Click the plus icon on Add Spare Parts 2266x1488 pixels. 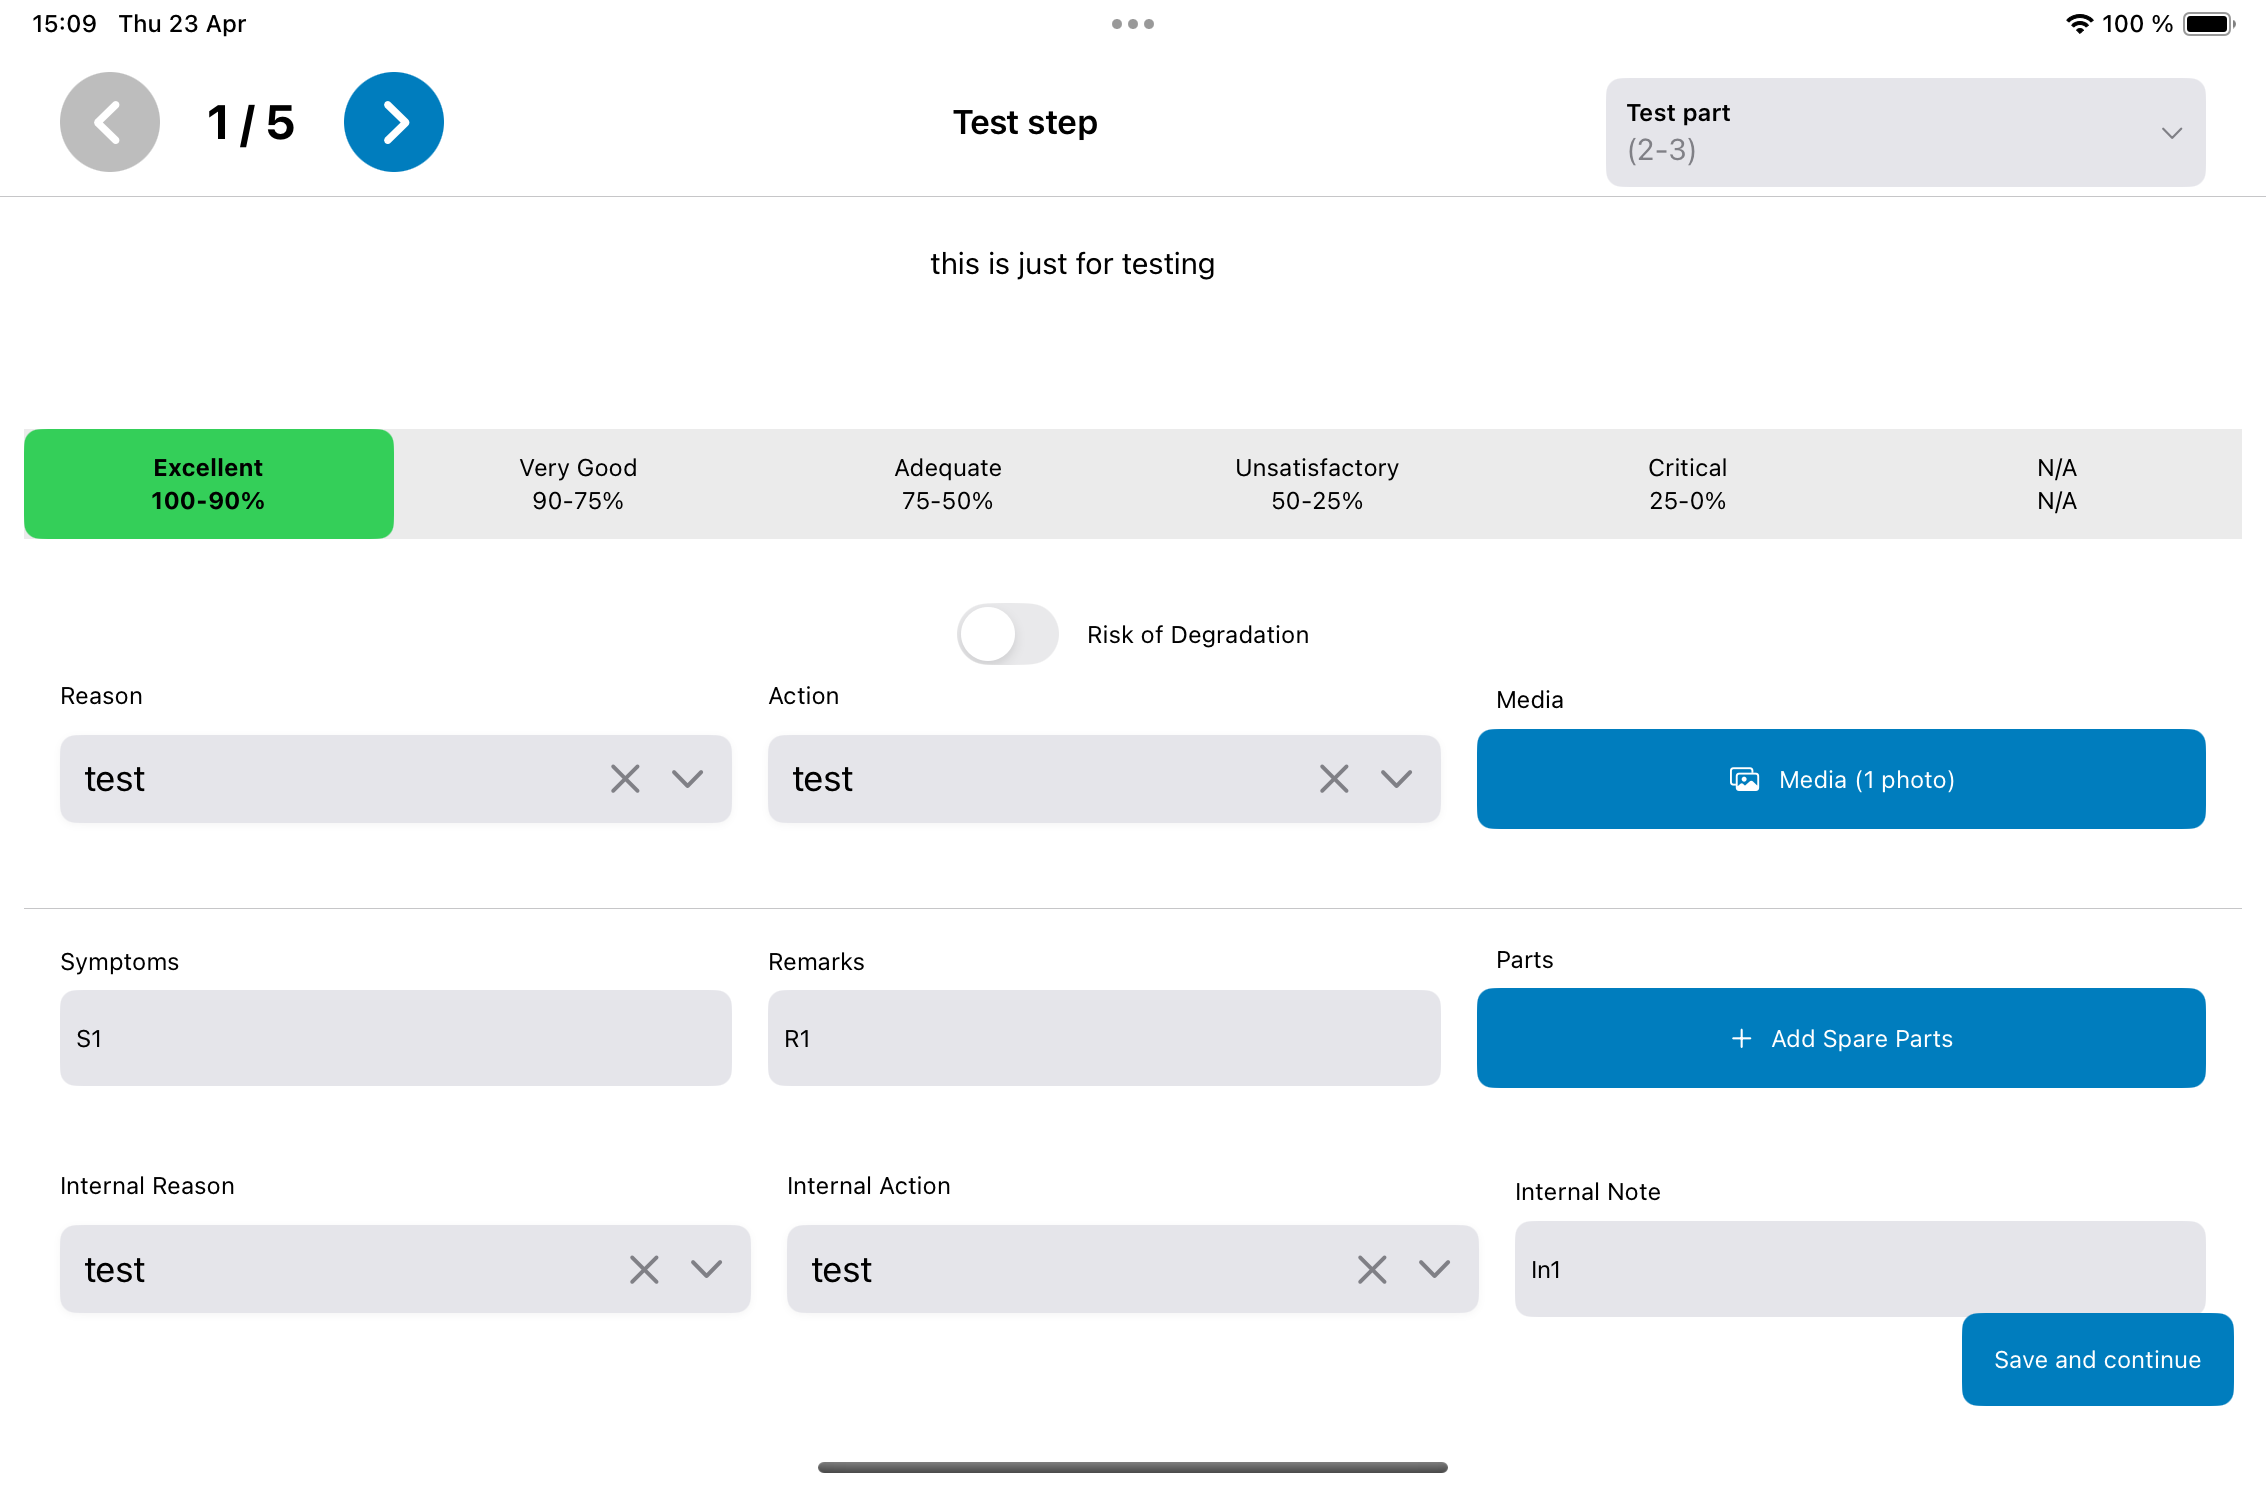[x=1741, y=1038]
